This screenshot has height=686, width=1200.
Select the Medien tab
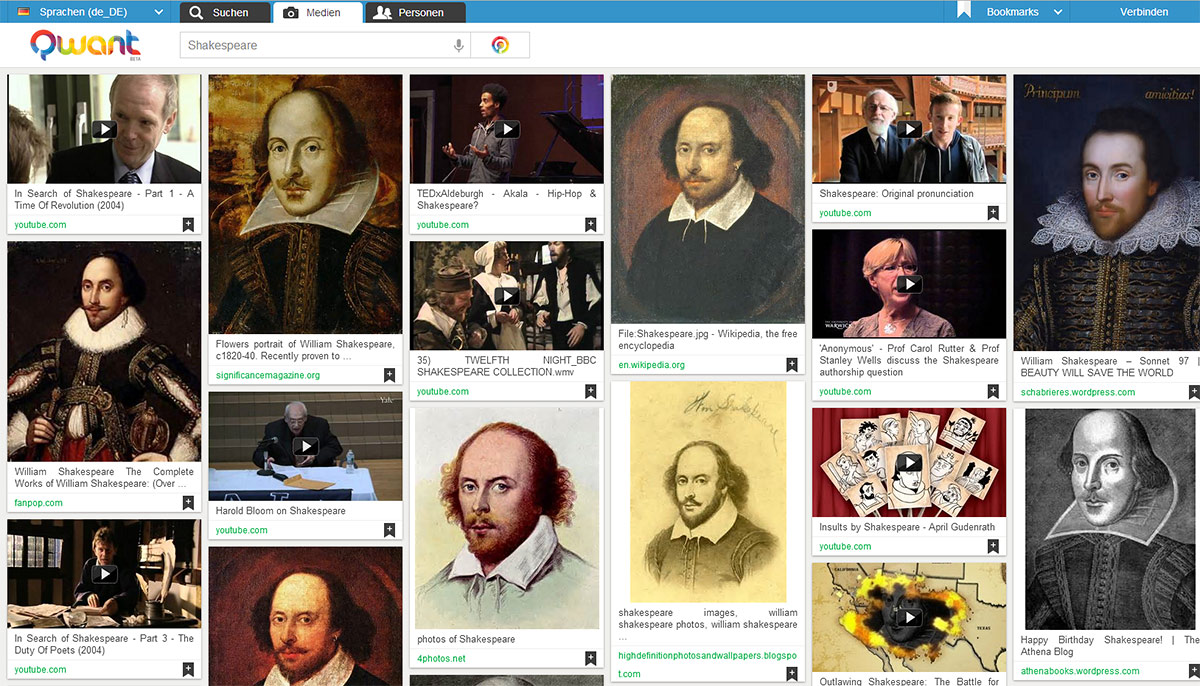(316, 12)
